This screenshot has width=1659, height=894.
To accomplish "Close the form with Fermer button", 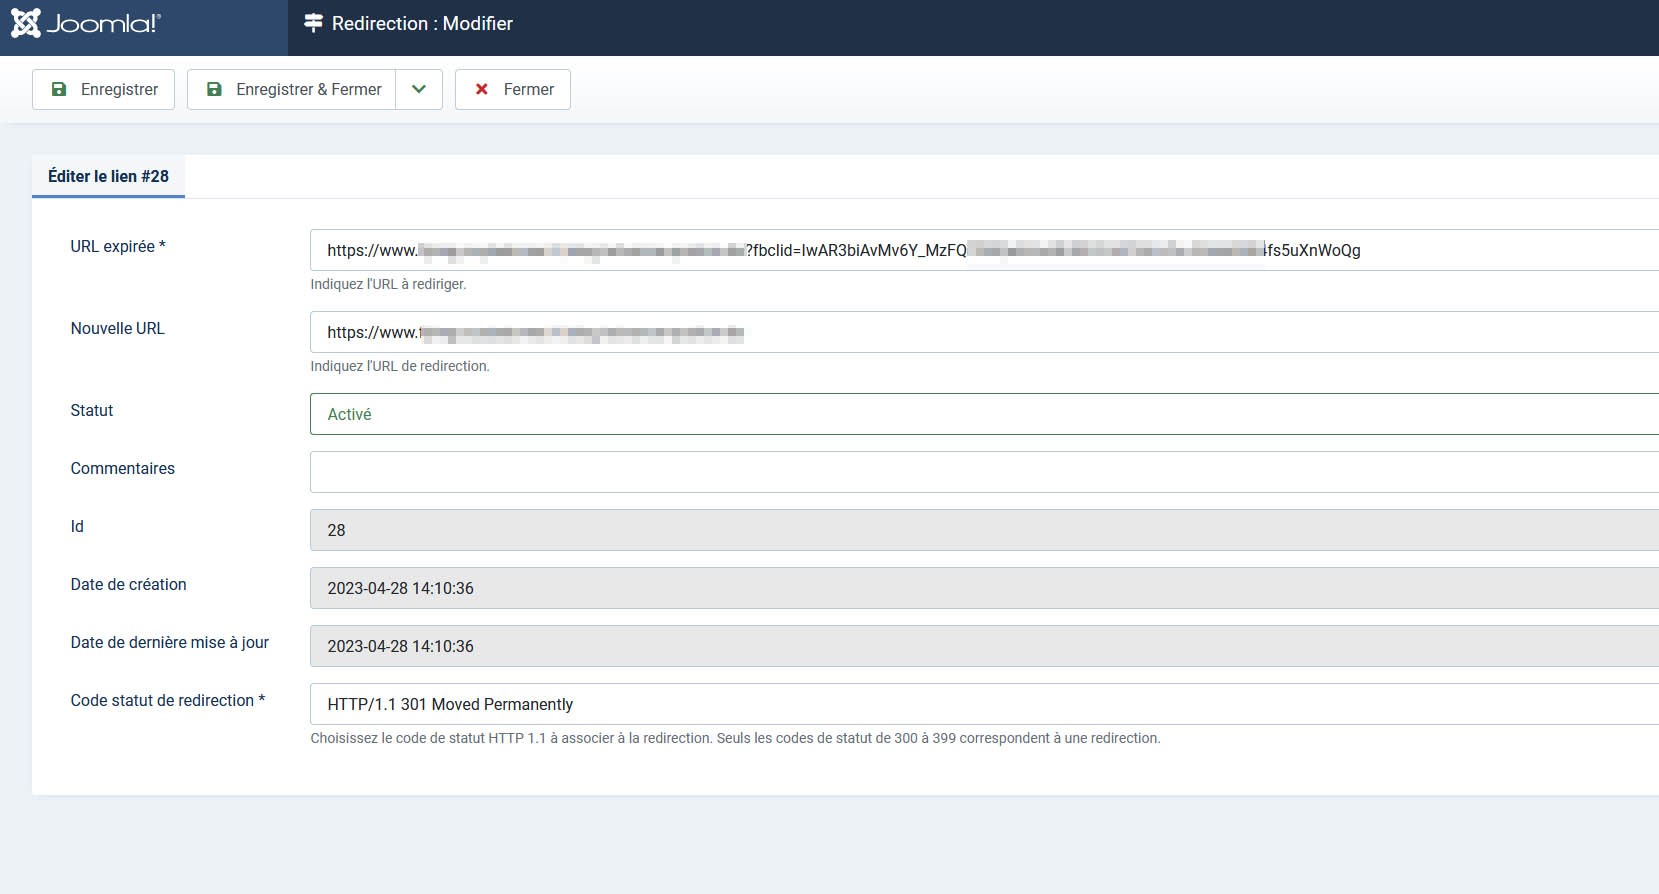I will 513,89.
